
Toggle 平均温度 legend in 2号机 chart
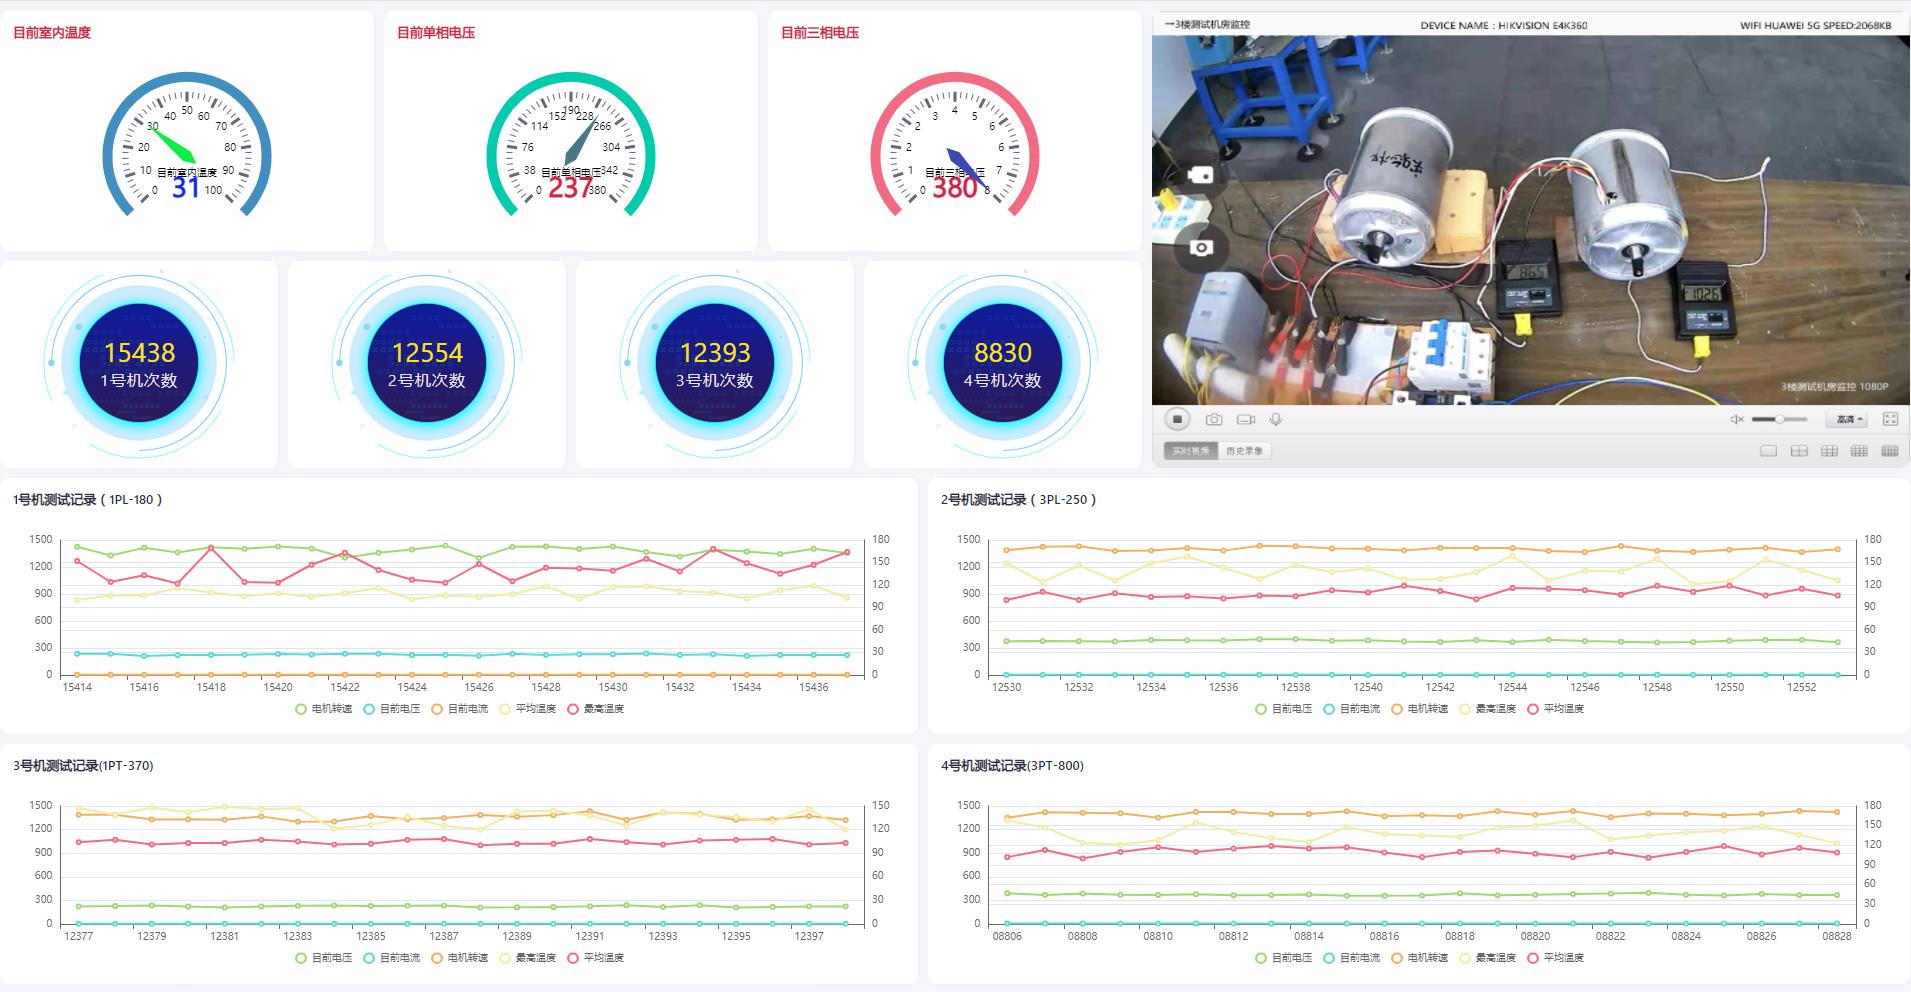(x=1555, y=709)
